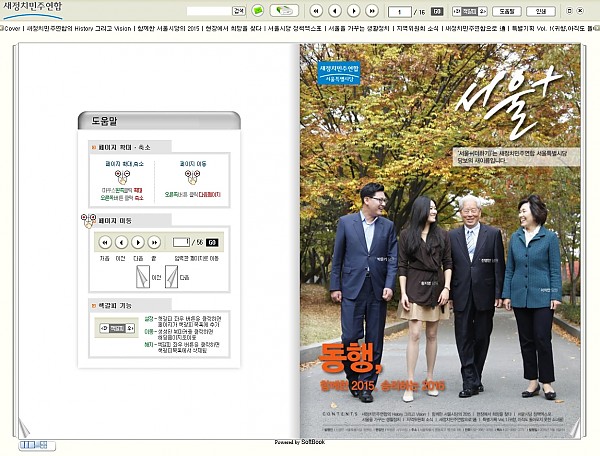Click the 새정치민주연합 logo at top left

(32, 10)
